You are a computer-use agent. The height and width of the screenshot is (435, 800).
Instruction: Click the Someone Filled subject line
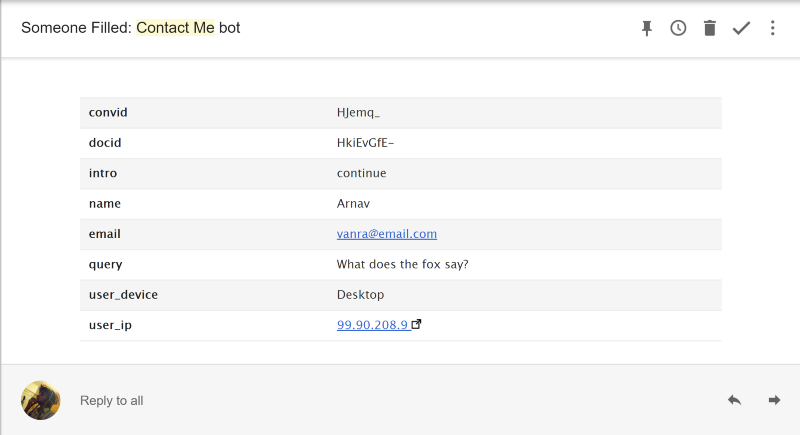[x=131, y=28]
